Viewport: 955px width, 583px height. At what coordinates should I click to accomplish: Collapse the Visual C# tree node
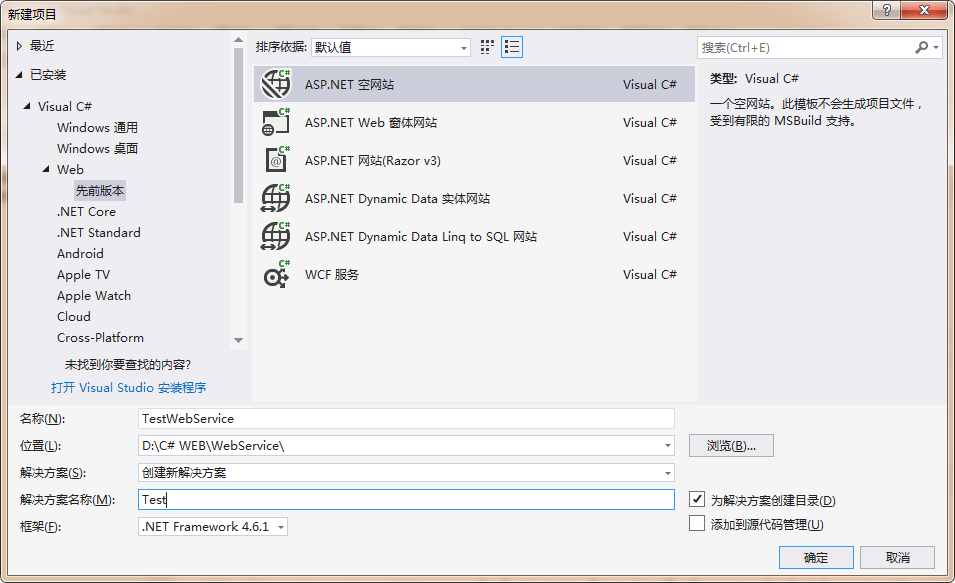click(x=27, y=106)
